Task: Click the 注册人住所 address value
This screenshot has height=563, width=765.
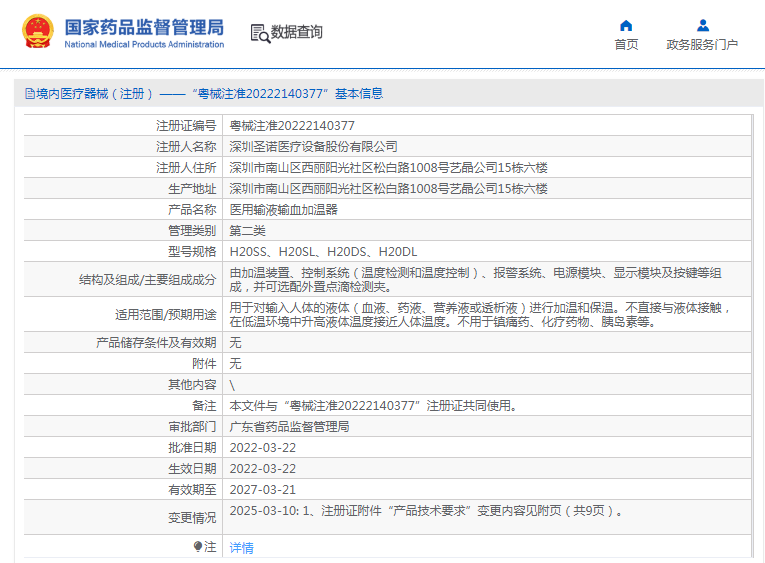Action: (x=388, y=168)
